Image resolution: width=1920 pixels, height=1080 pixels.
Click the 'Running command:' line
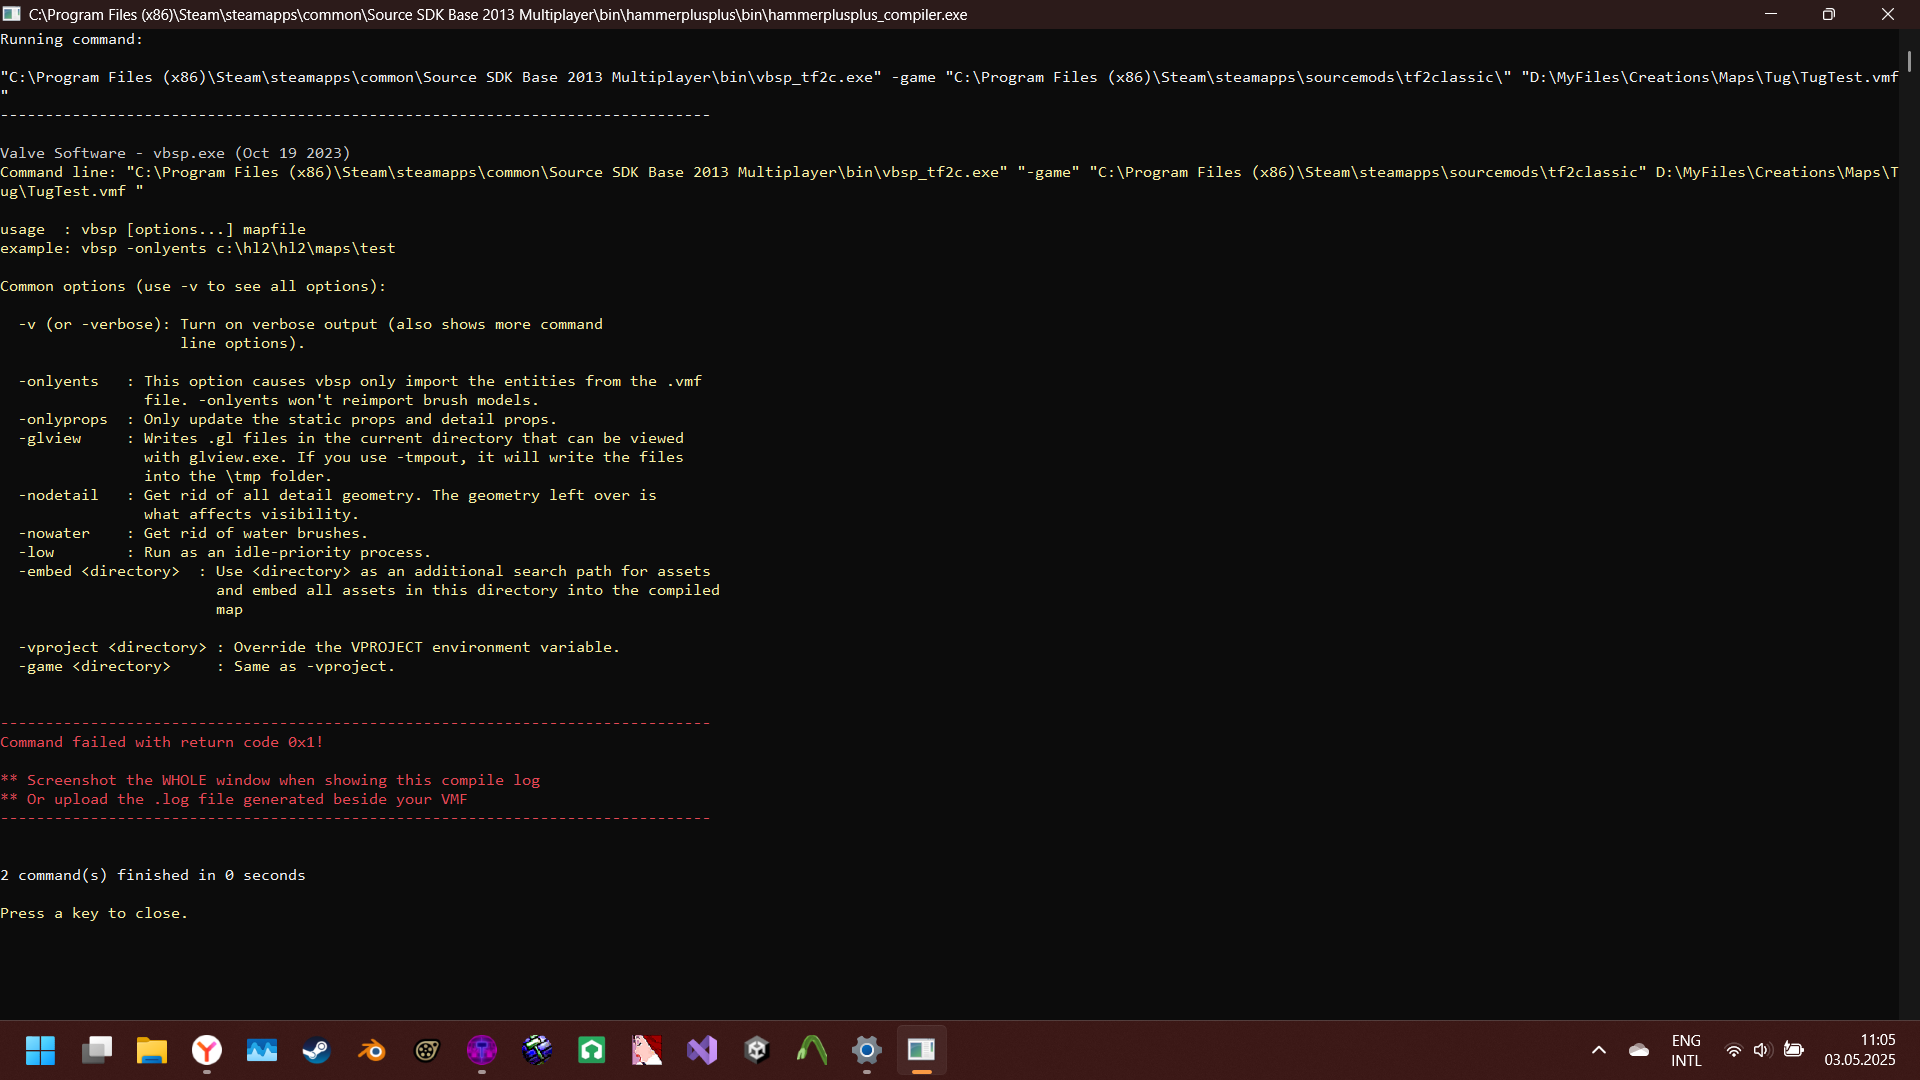click(72, 39)
